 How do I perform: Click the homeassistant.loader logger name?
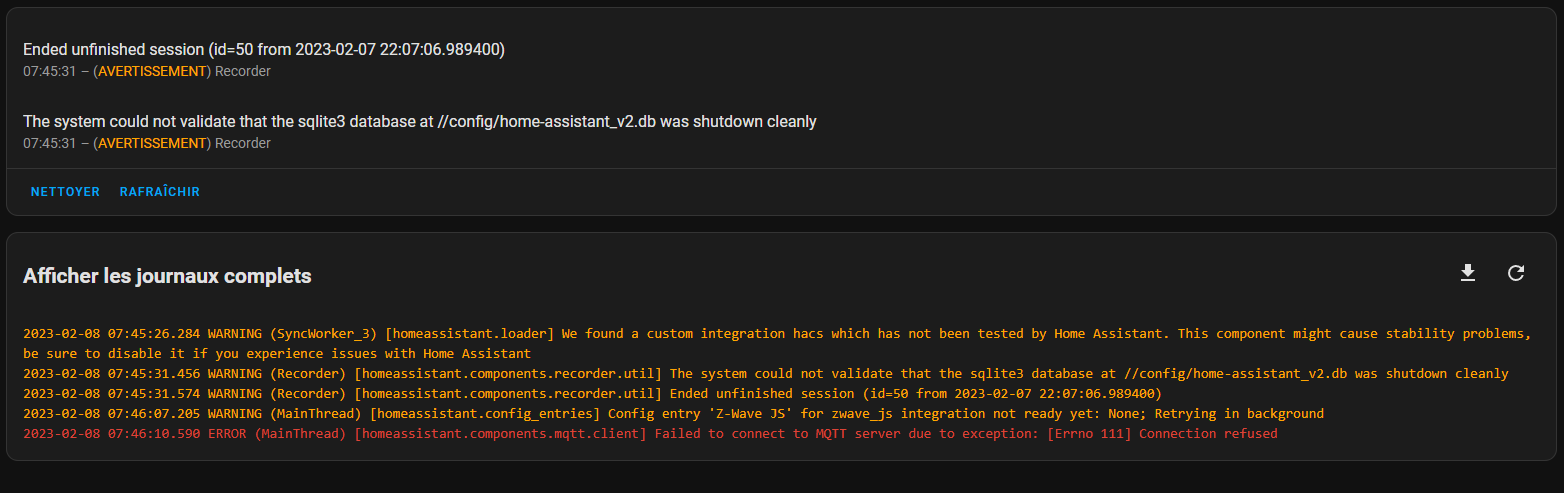(x=469, y=333)
